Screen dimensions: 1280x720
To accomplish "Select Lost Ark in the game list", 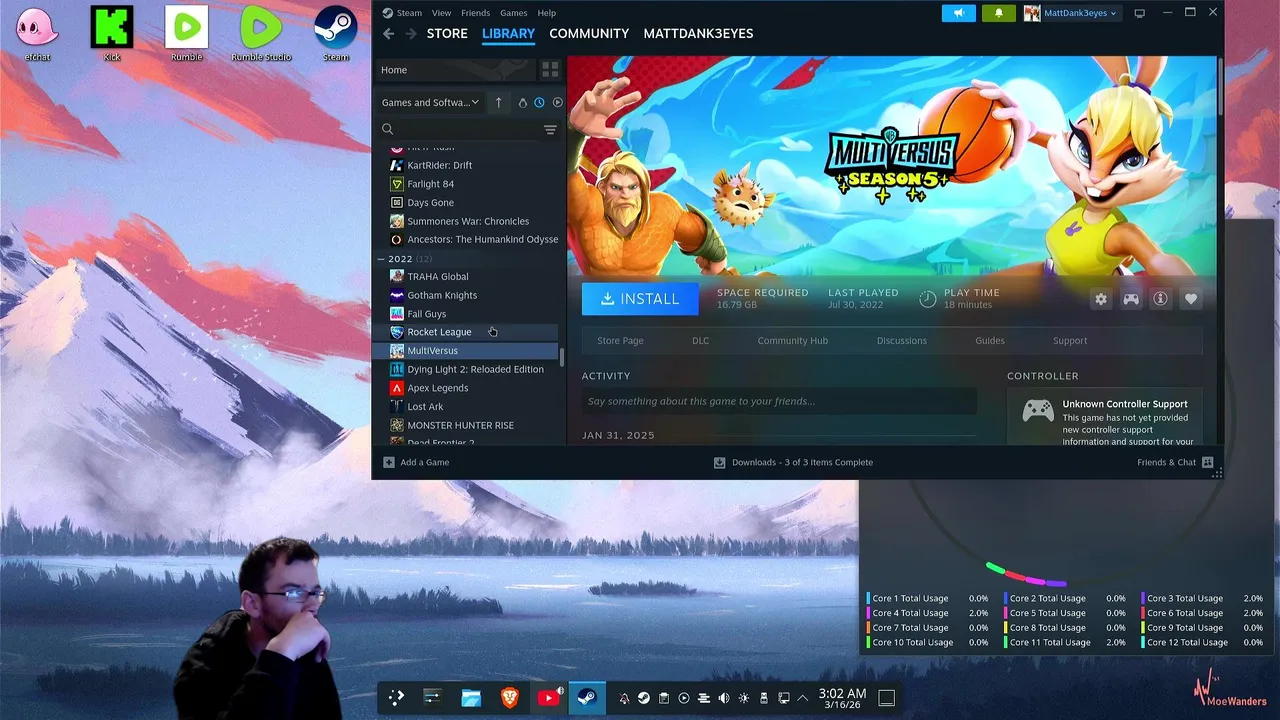I will 466,407.
